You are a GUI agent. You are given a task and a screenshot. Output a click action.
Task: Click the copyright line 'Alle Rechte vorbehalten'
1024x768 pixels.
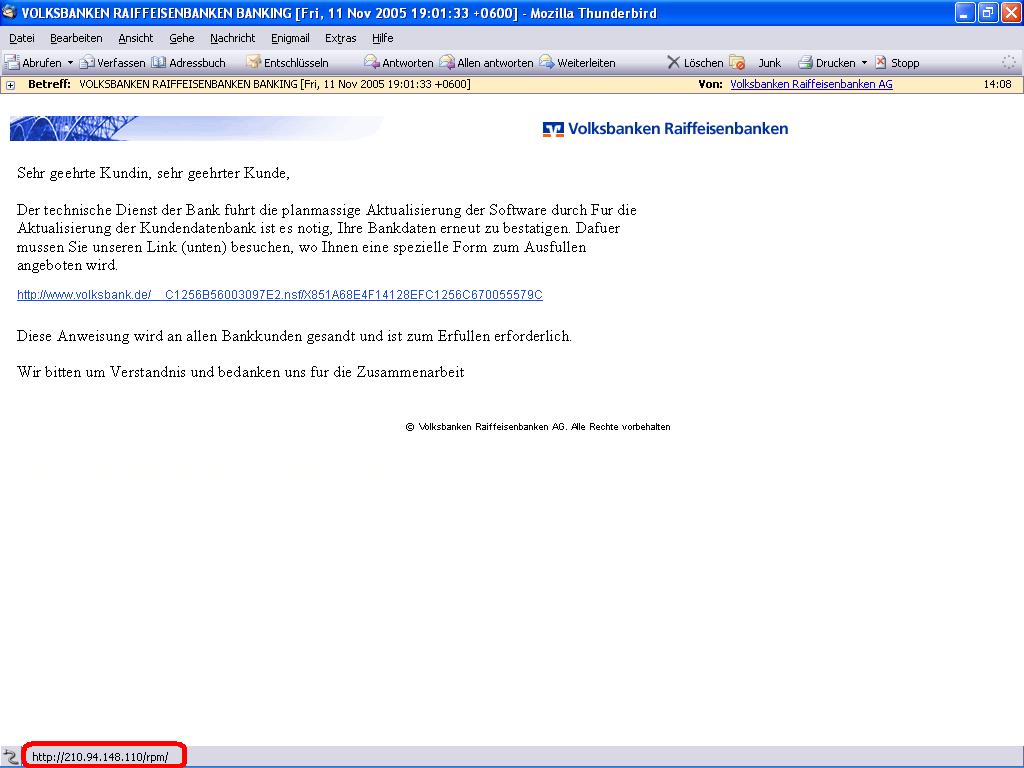click(538, 427)
